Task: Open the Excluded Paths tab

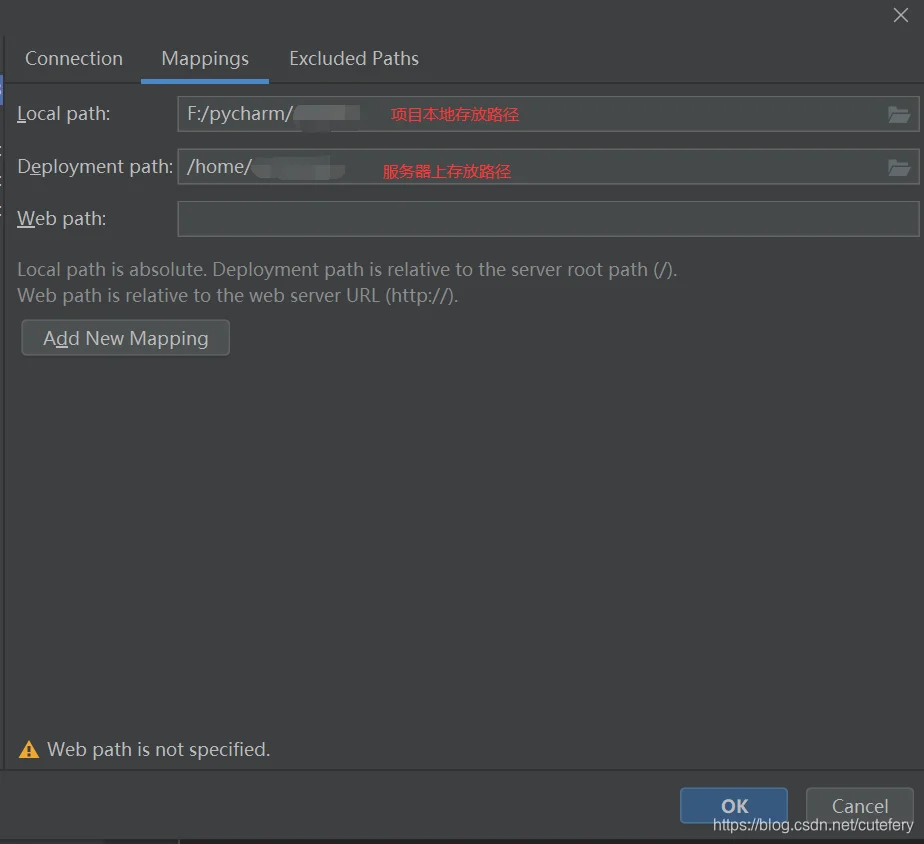Action: pos(354,59)
